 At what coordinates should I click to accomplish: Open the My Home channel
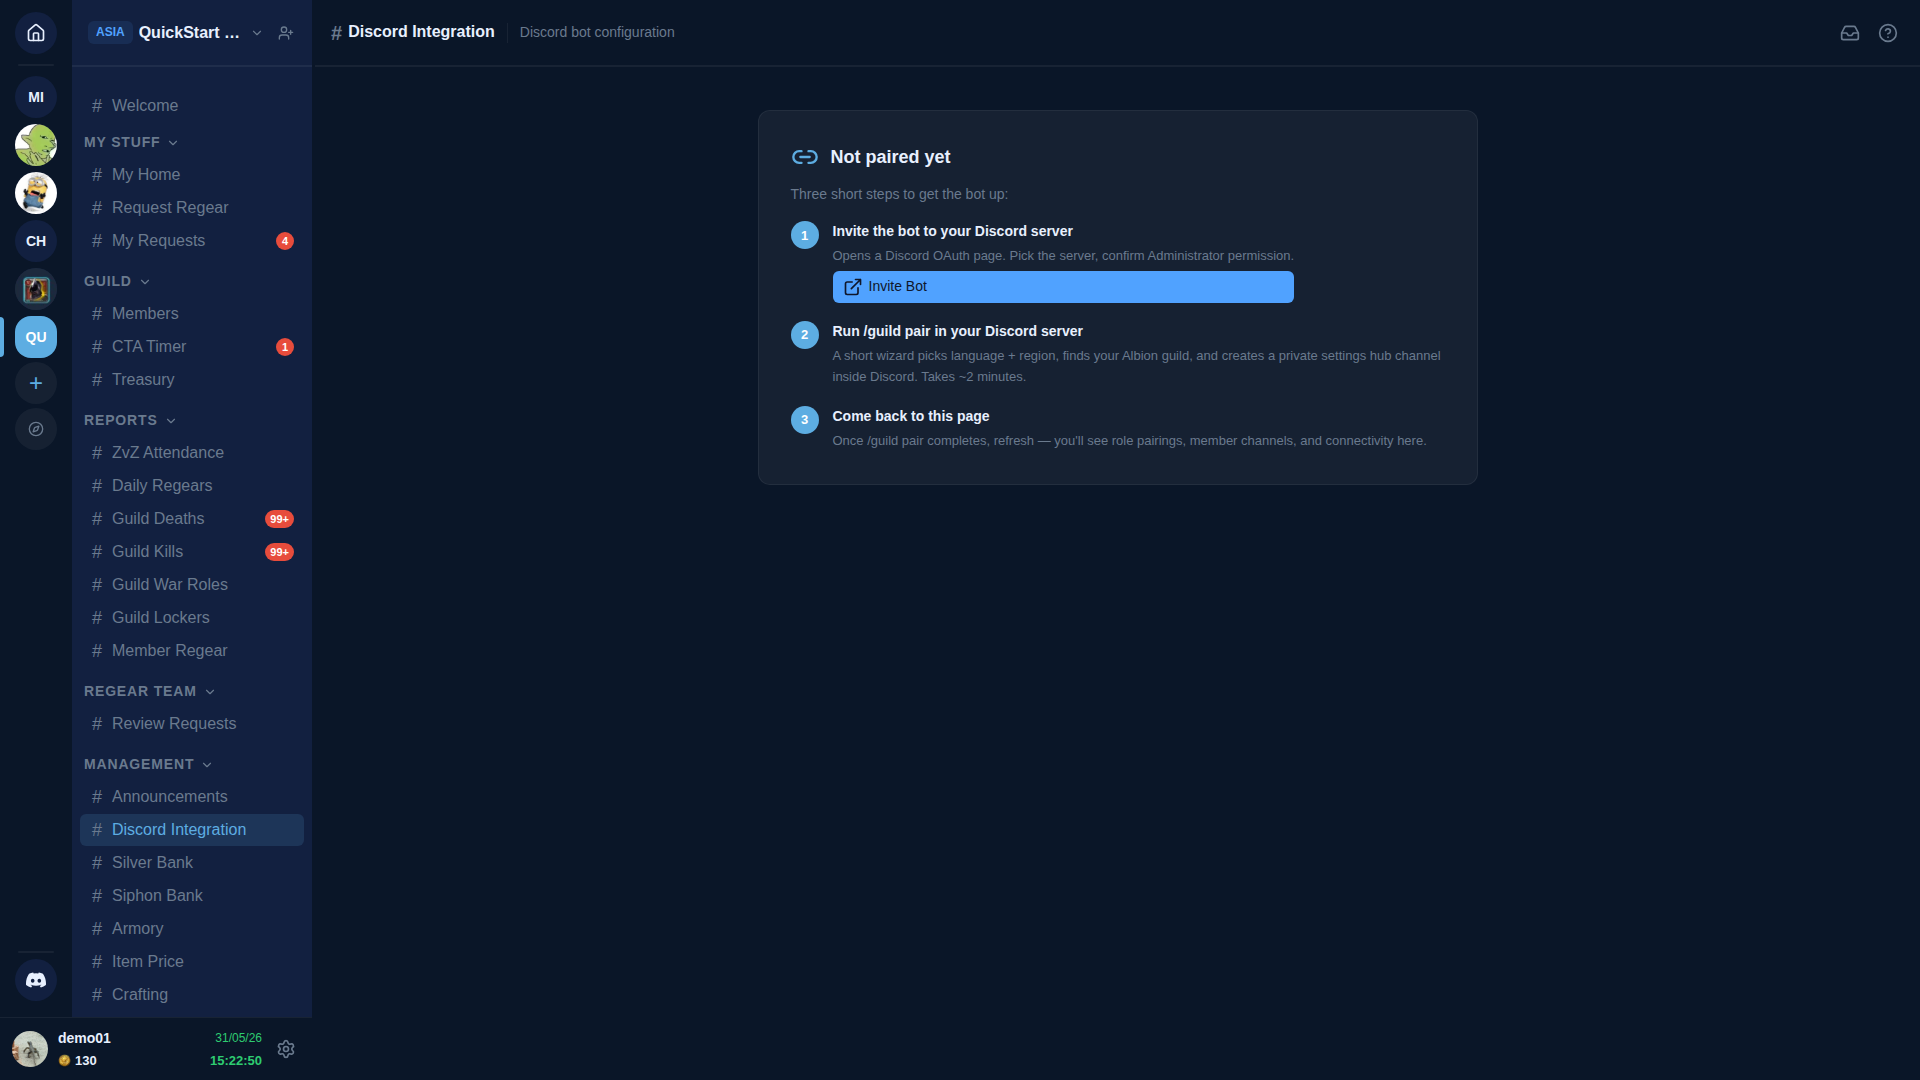point(192,174)
